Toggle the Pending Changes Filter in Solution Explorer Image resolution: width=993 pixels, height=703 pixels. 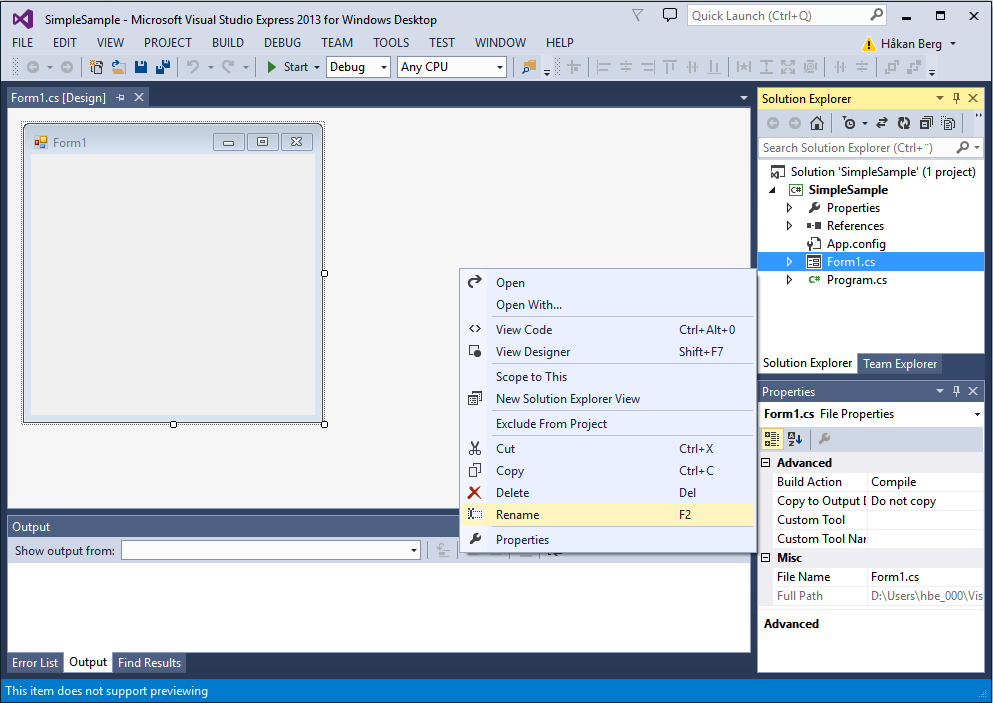[849, 123]
